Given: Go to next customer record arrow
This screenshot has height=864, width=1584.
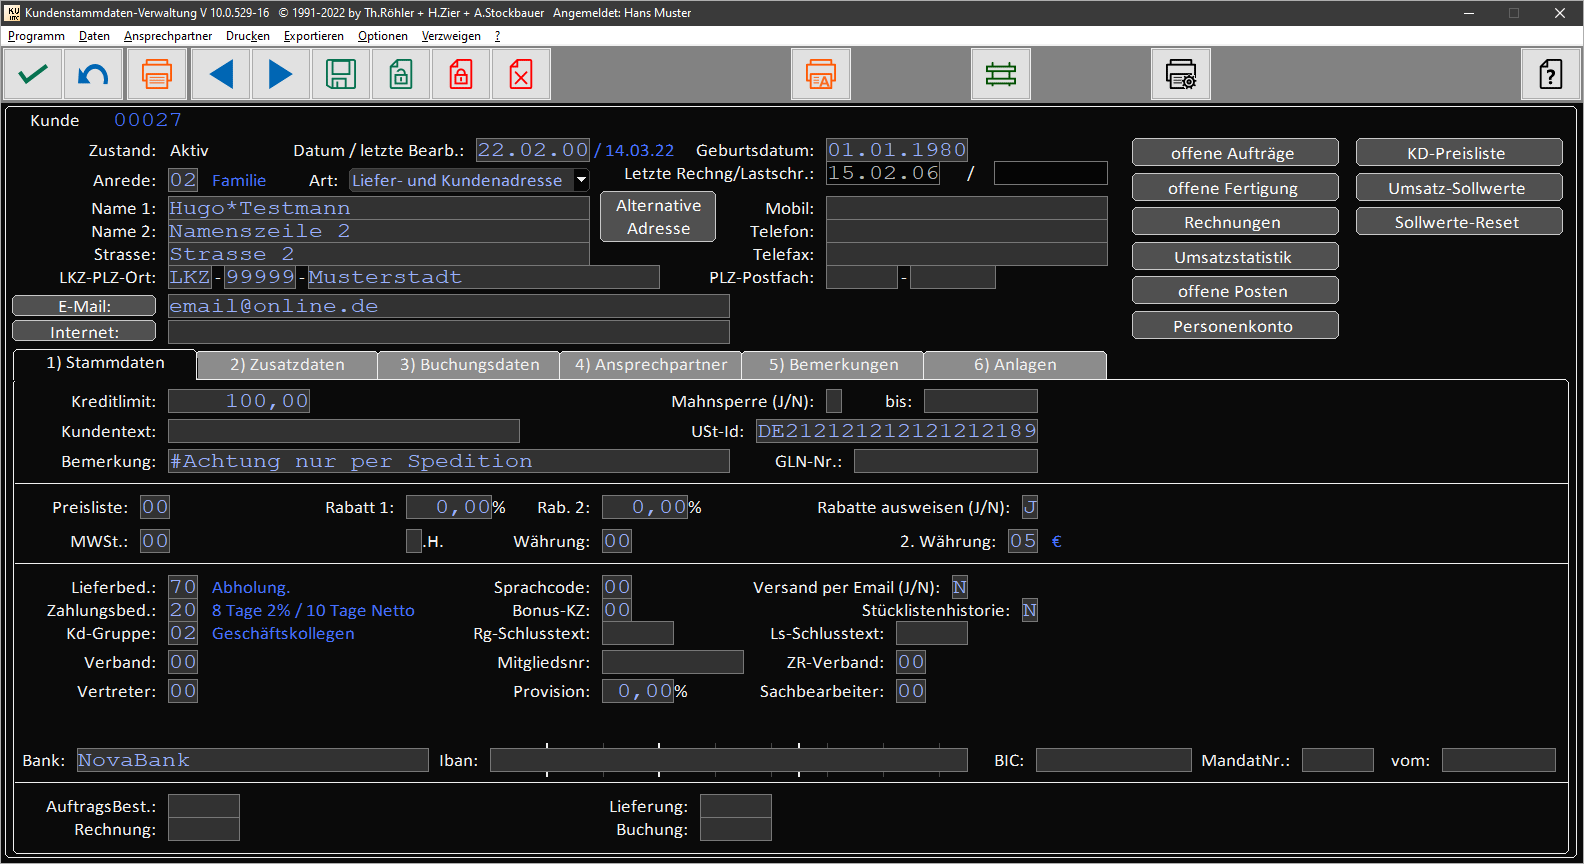Looking at the screenshot, I should click(281, 75).
